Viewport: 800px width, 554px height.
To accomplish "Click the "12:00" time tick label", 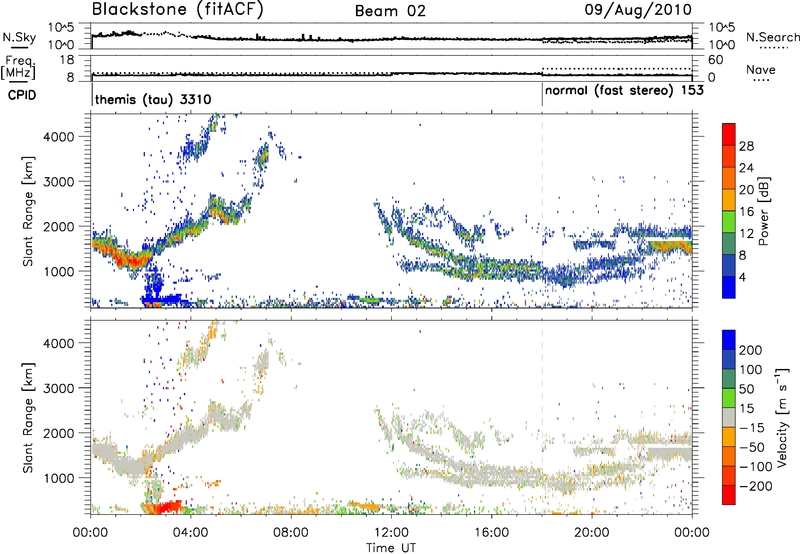I will (391, 533).
